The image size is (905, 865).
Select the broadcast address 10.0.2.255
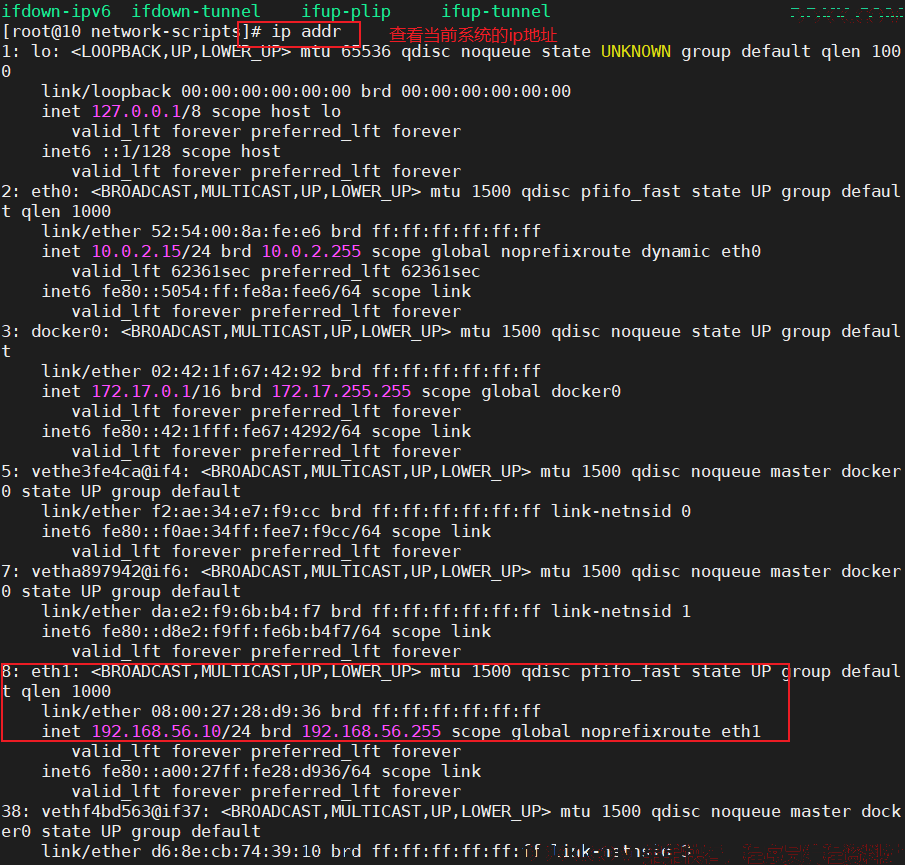[x=311, y=252]
